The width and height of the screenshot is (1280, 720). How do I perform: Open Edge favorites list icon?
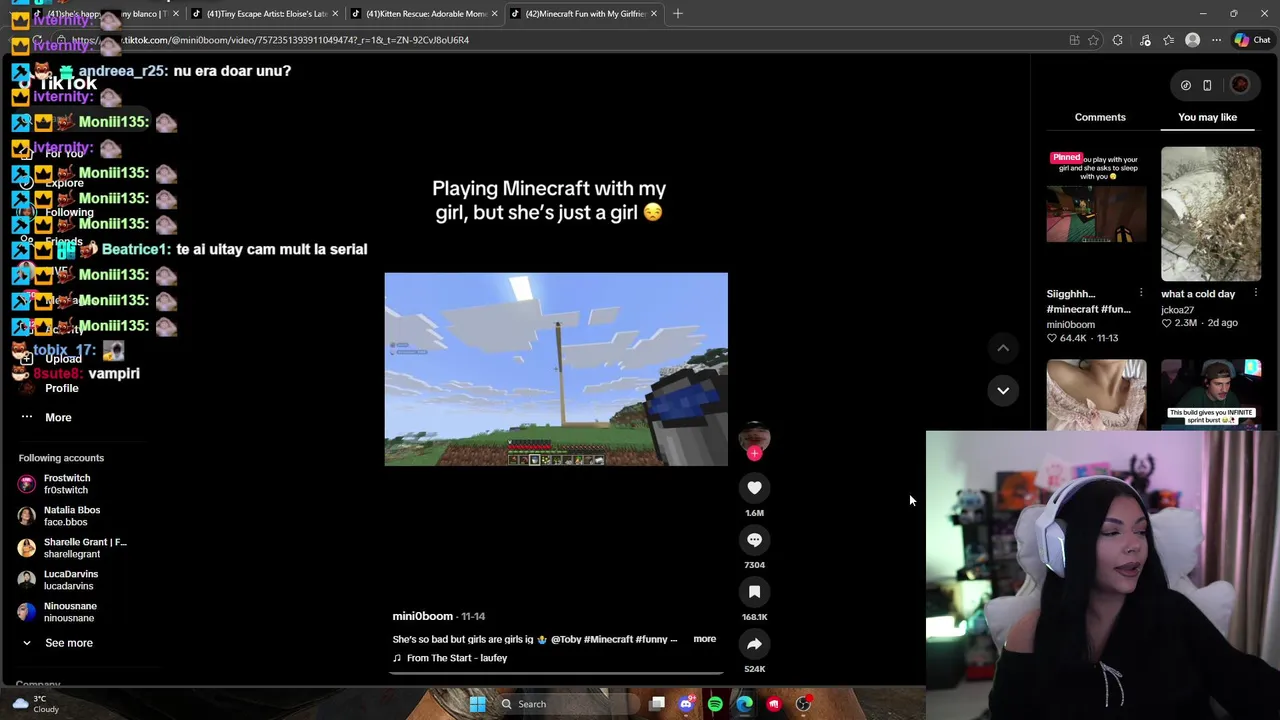pos(1168,40)
